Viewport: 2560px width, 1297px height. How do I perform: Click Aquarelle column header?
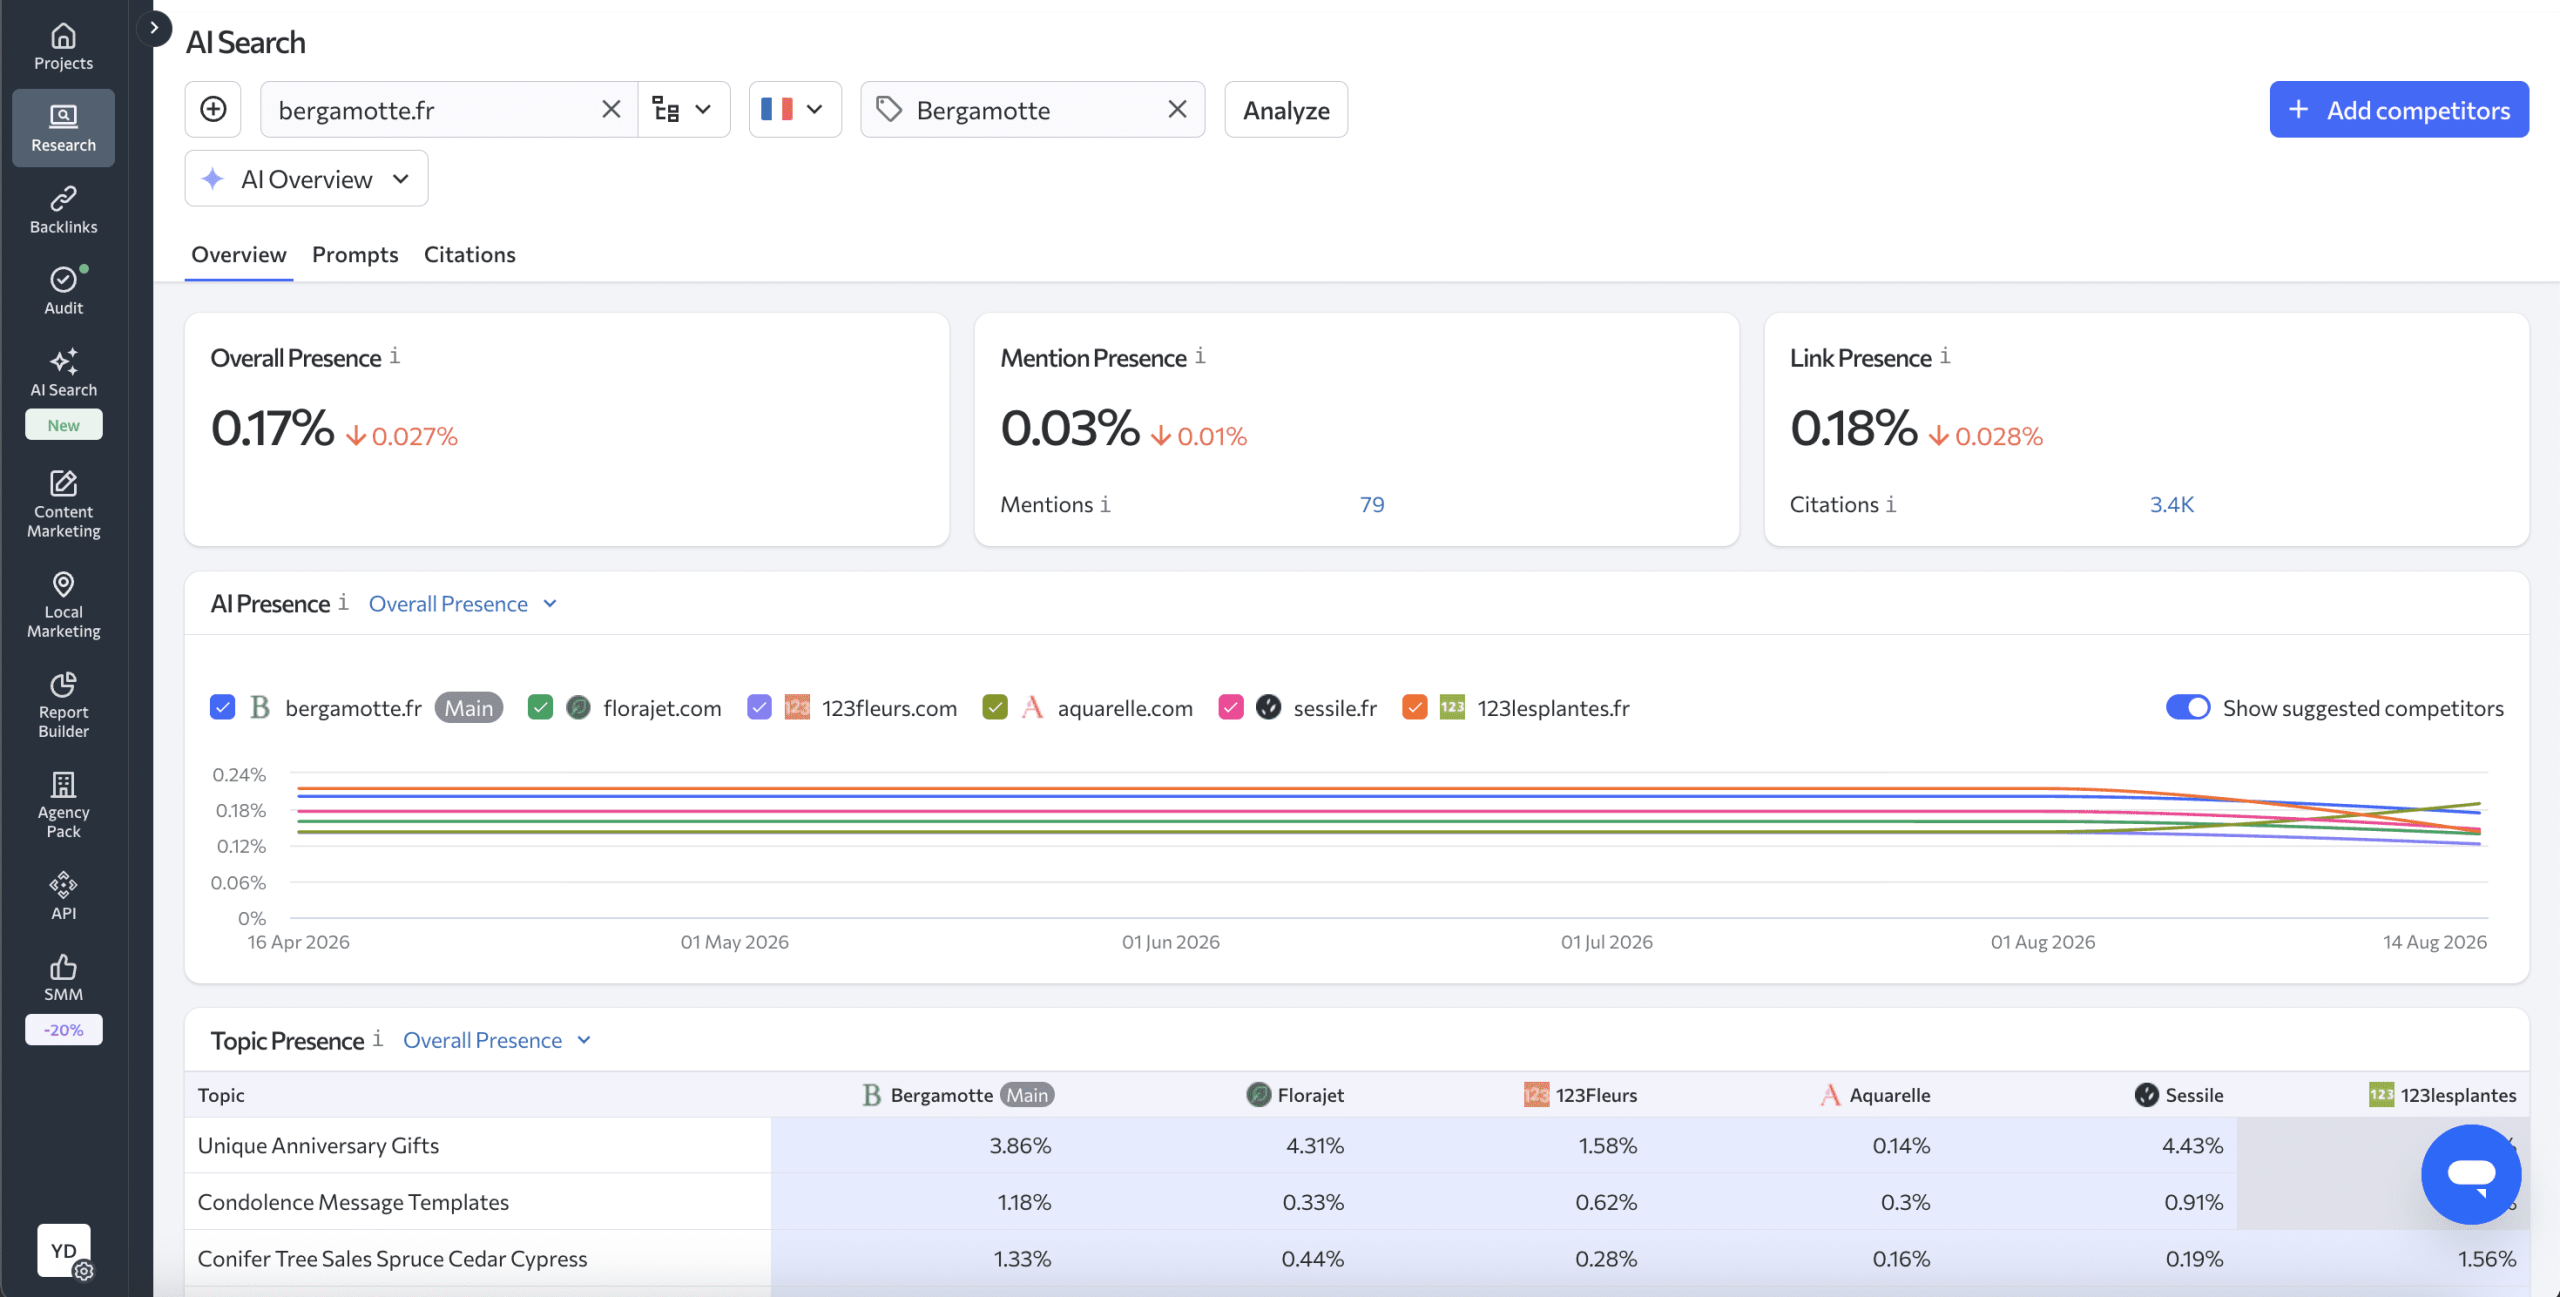tap(1875, 1095)
